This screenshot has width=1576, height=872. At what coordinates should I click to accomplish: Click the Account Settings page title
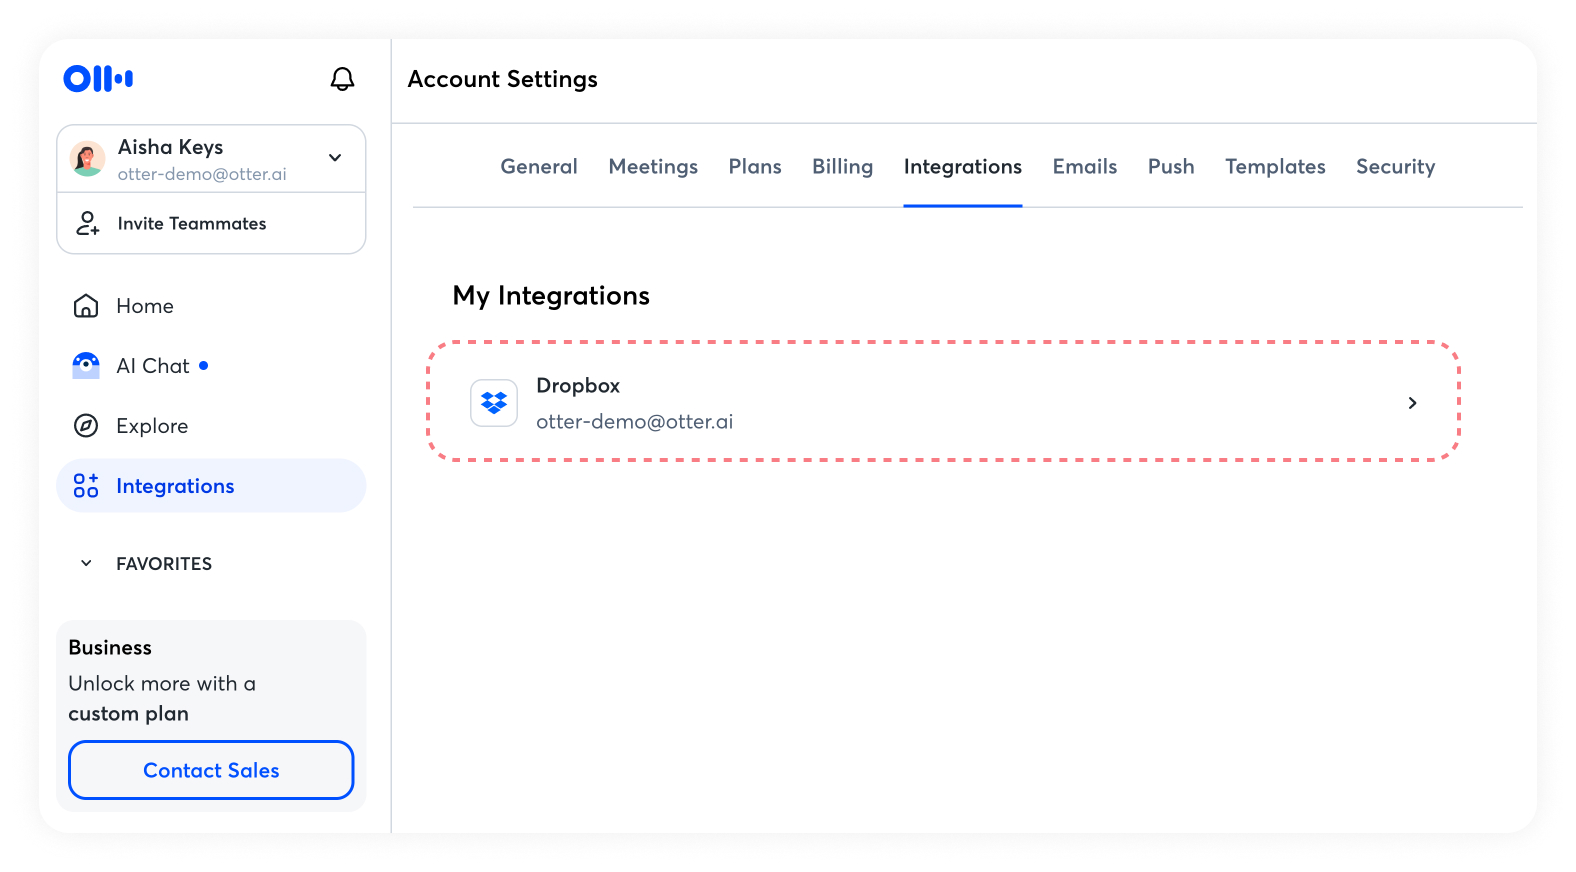coord(502,79)
